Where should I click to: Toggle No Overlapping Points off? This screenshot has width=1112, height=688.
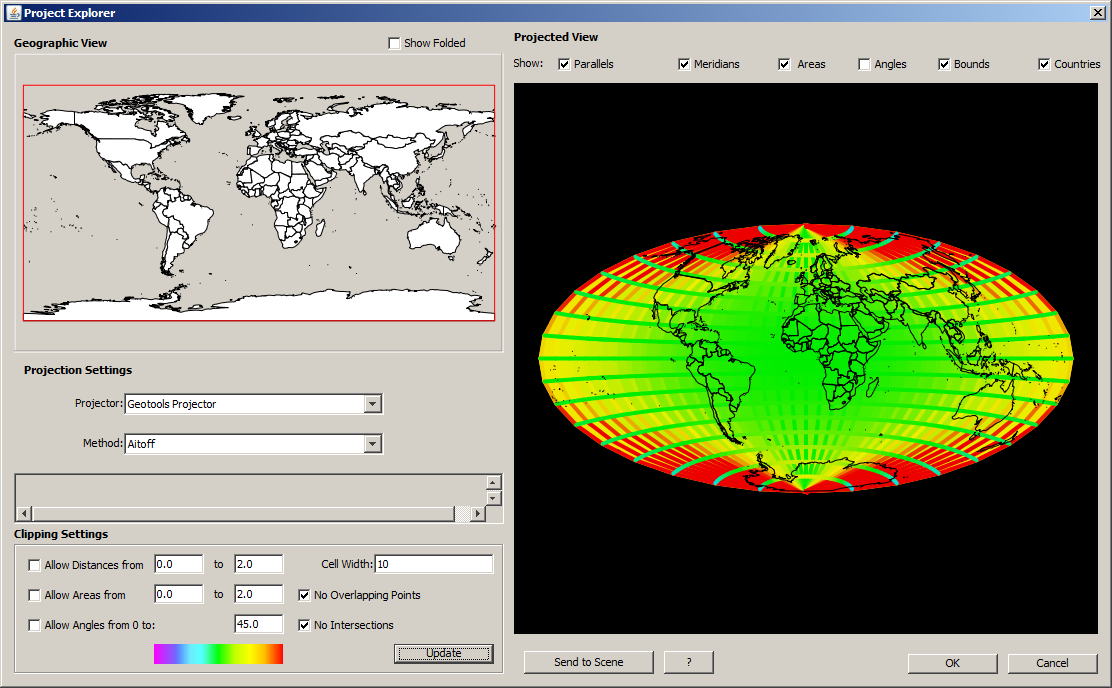[x=303, y=594]
